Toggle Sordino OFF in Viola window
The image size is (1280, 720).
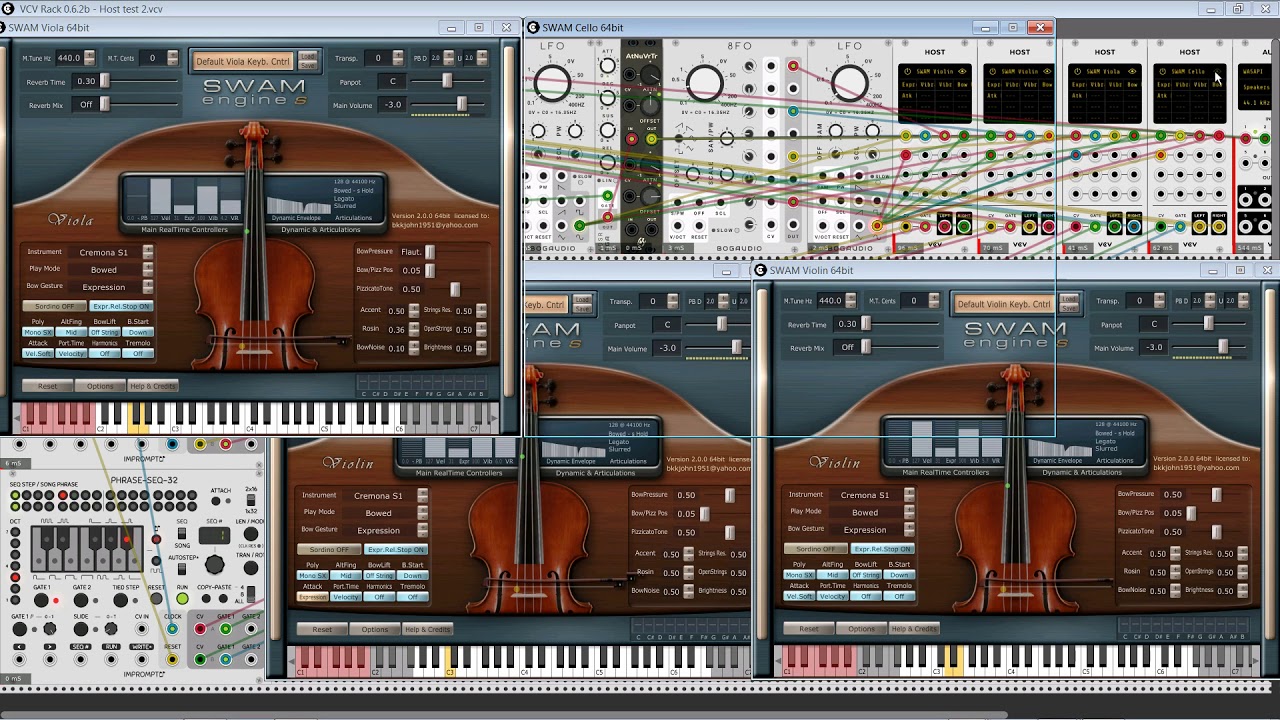coord(54,306)
